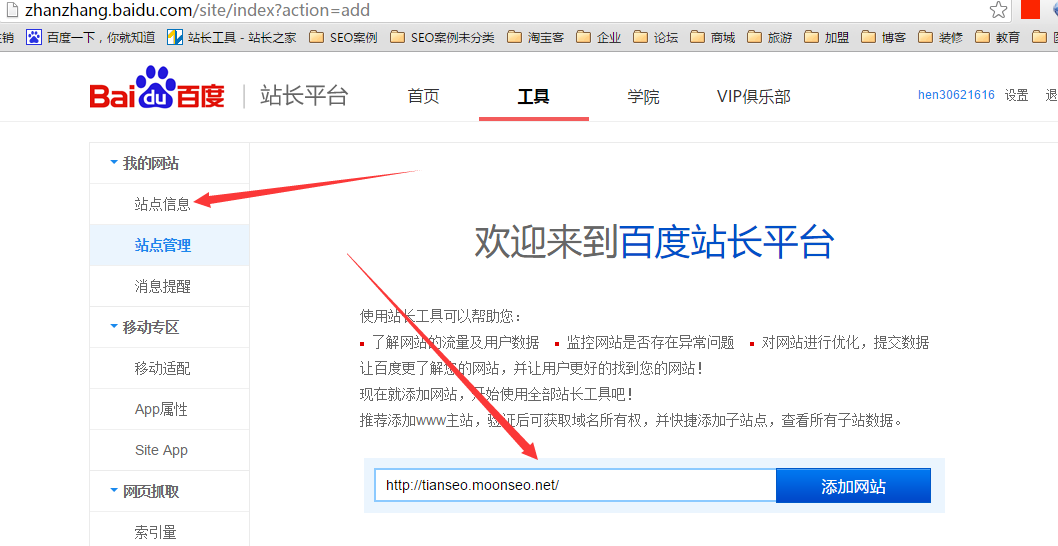Open 移动适配 in sidebar
This screenshot has width=1058, height=546.
point(163,368)
